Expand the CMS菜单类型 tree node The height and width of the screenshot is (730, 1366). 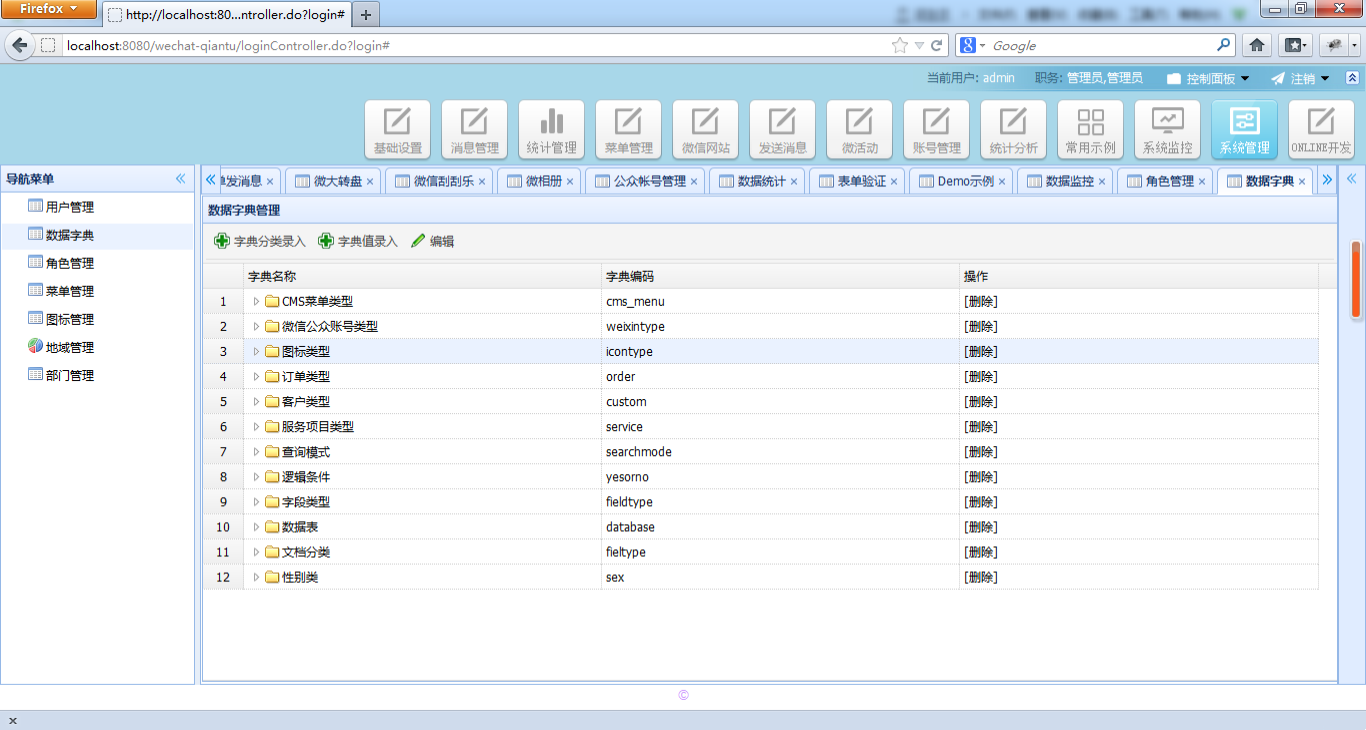pos(256,301)
